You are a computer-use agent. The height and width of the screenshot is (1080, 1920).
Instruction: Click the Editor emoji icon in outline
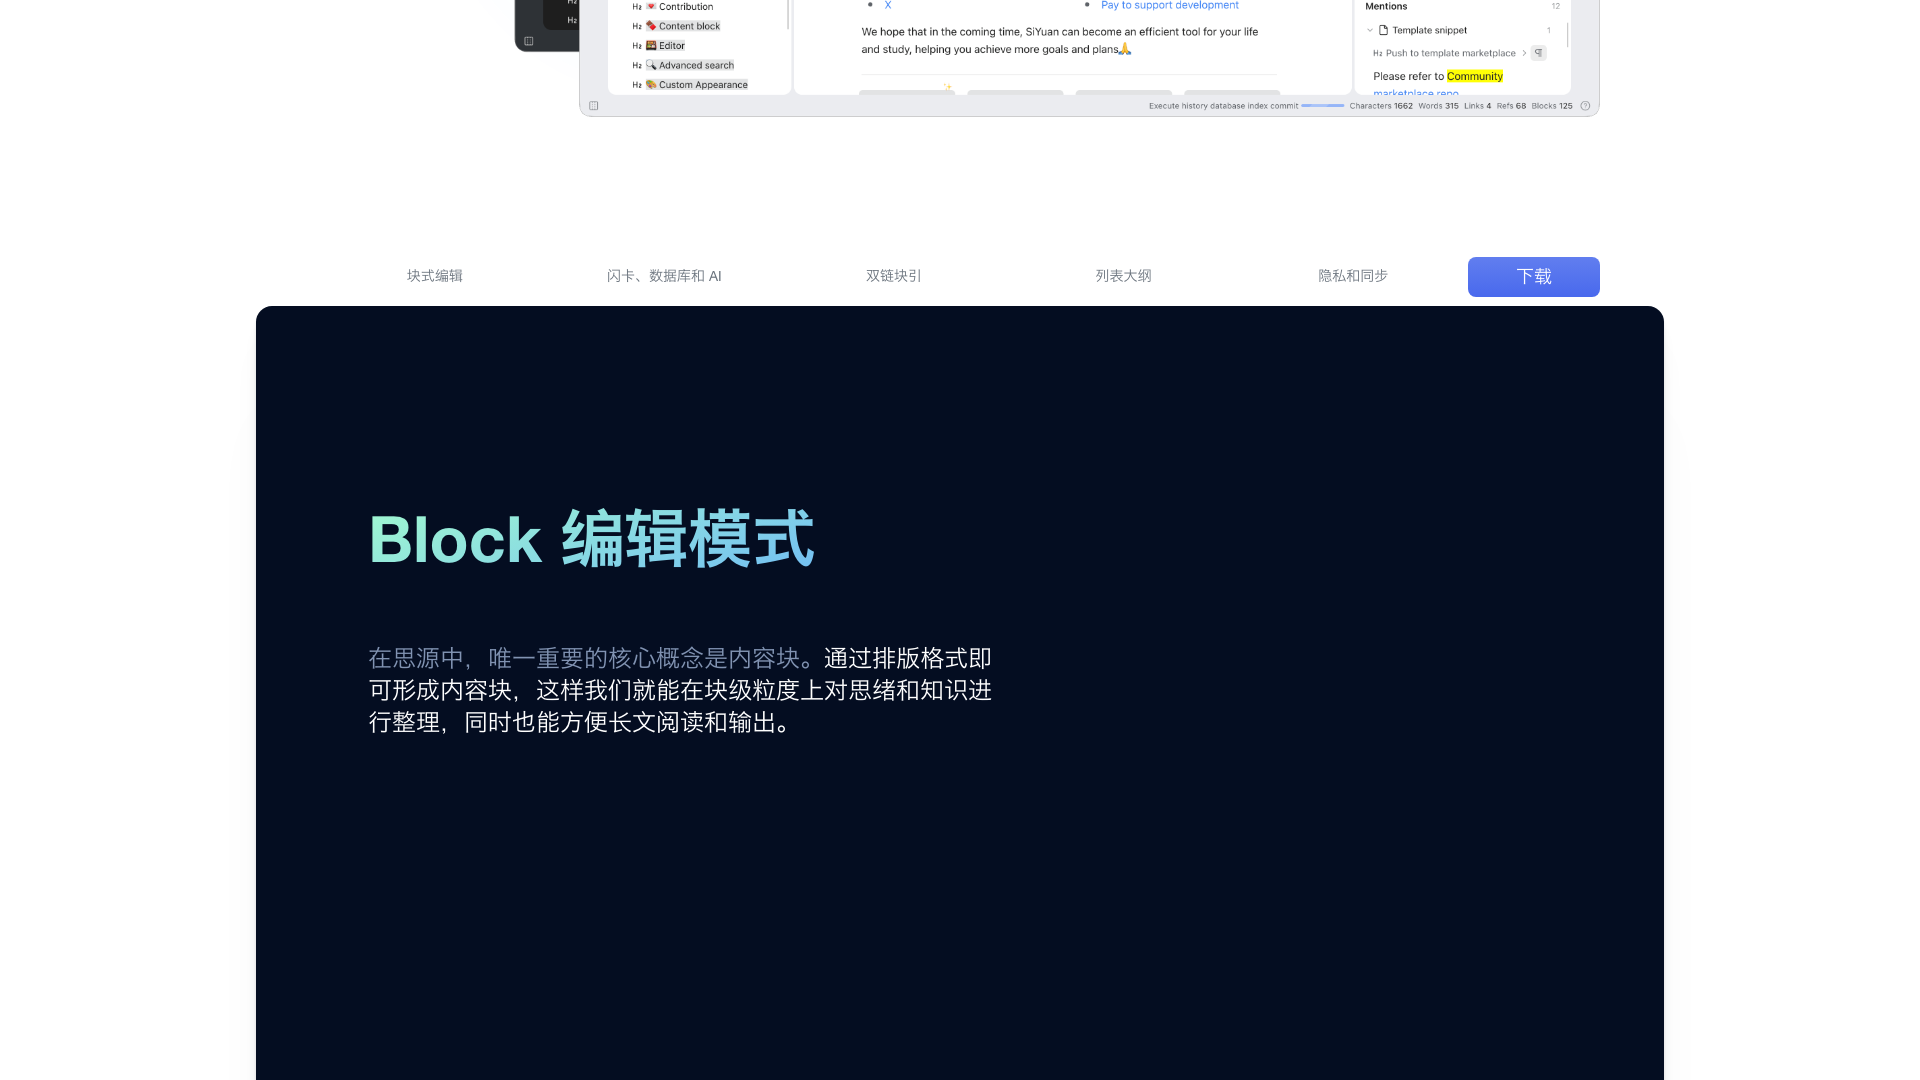(651, 46)
